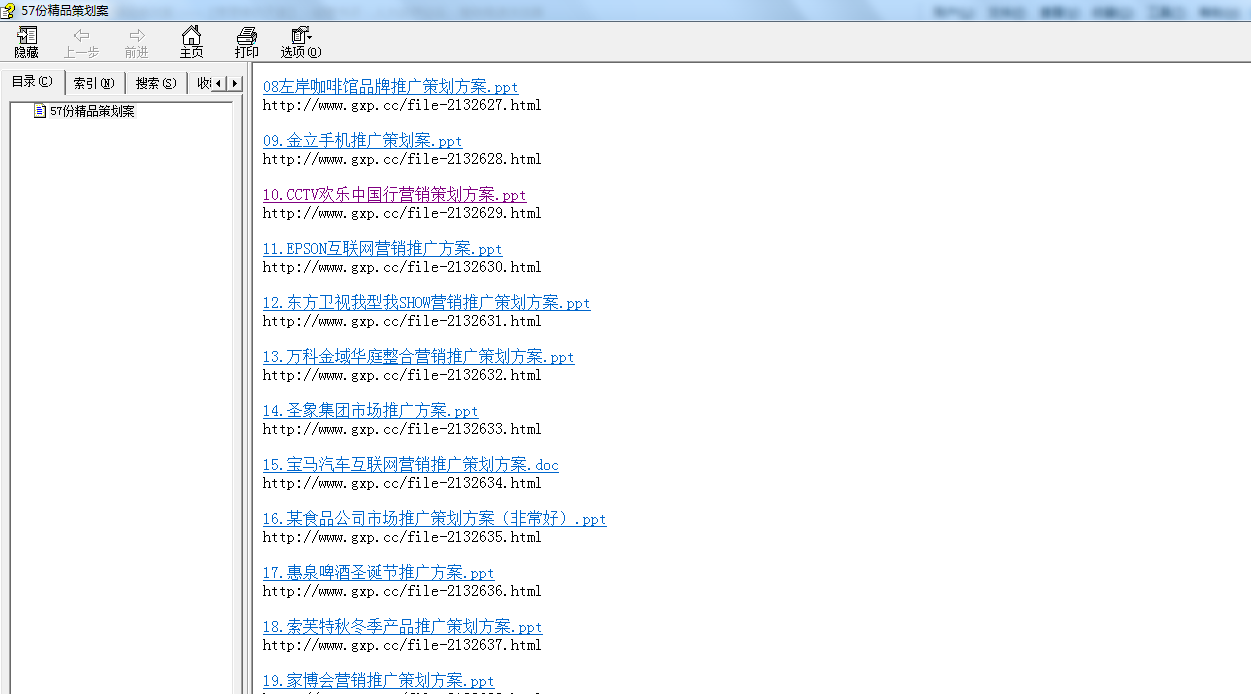
Task: Open 19.家博会营销推广策划方案.ppt link
Action: [x=379, y=681]
